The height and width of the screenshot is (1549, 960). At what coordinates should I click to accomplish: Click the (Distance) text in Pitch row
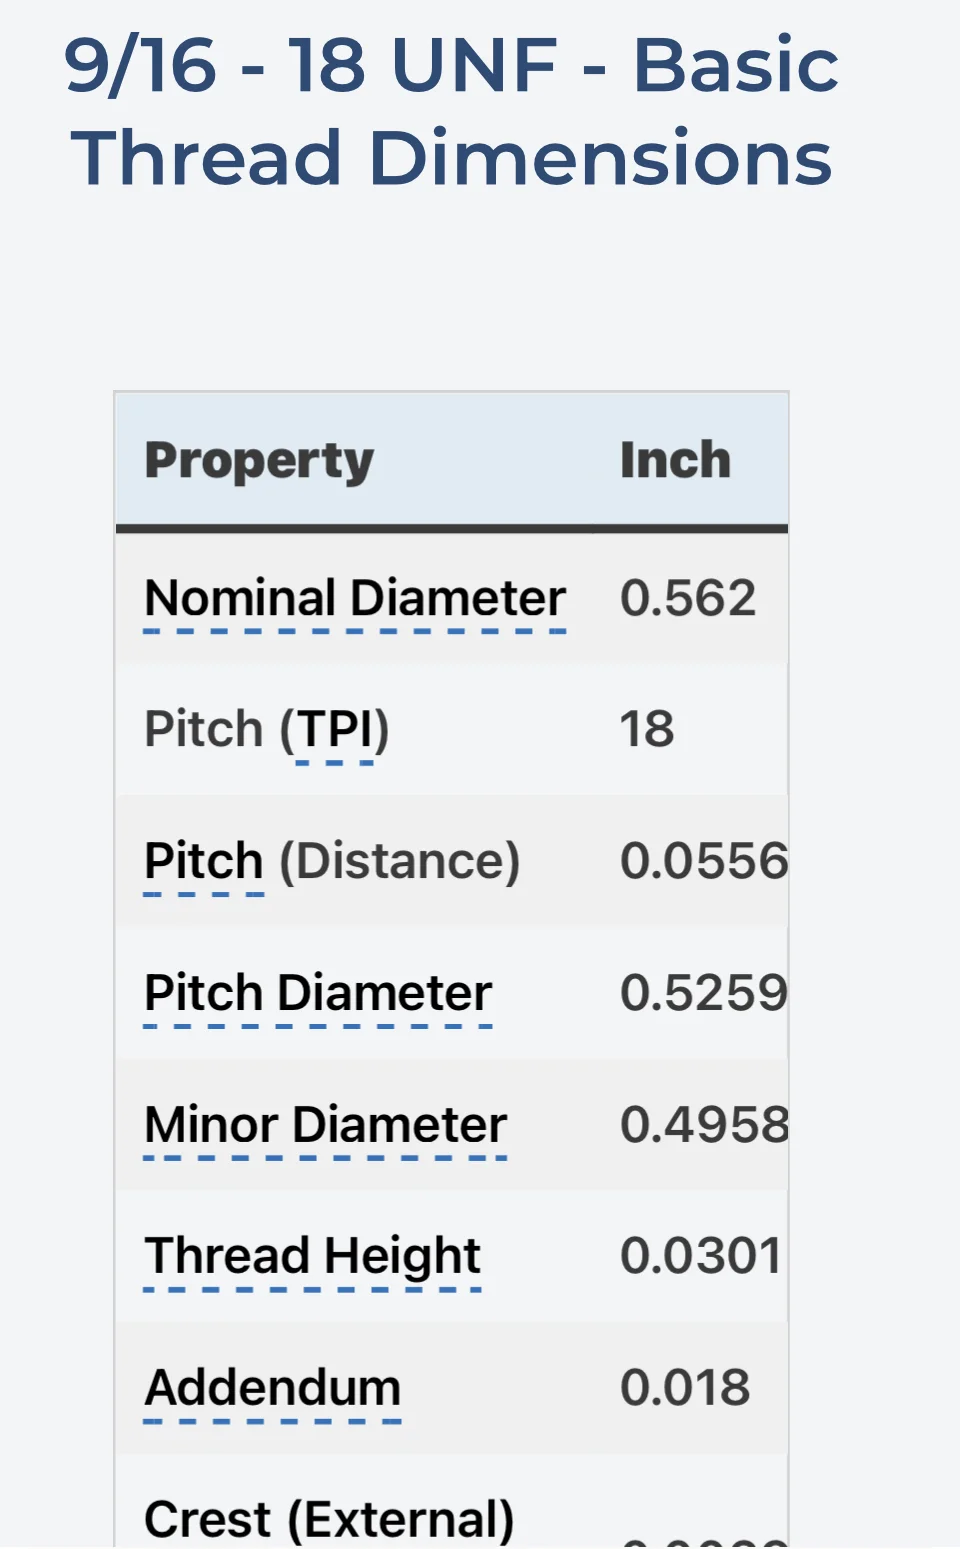click(x=399, y=861)
